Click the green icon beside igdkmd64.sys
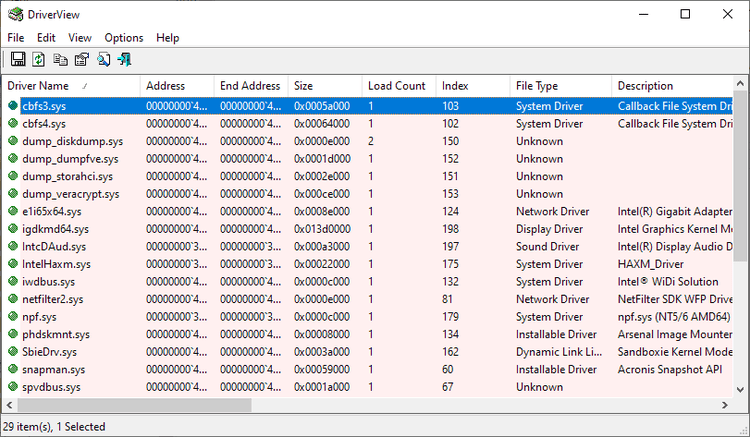Image resolution: width=750 pixels, height=437 pixels. 13,229
